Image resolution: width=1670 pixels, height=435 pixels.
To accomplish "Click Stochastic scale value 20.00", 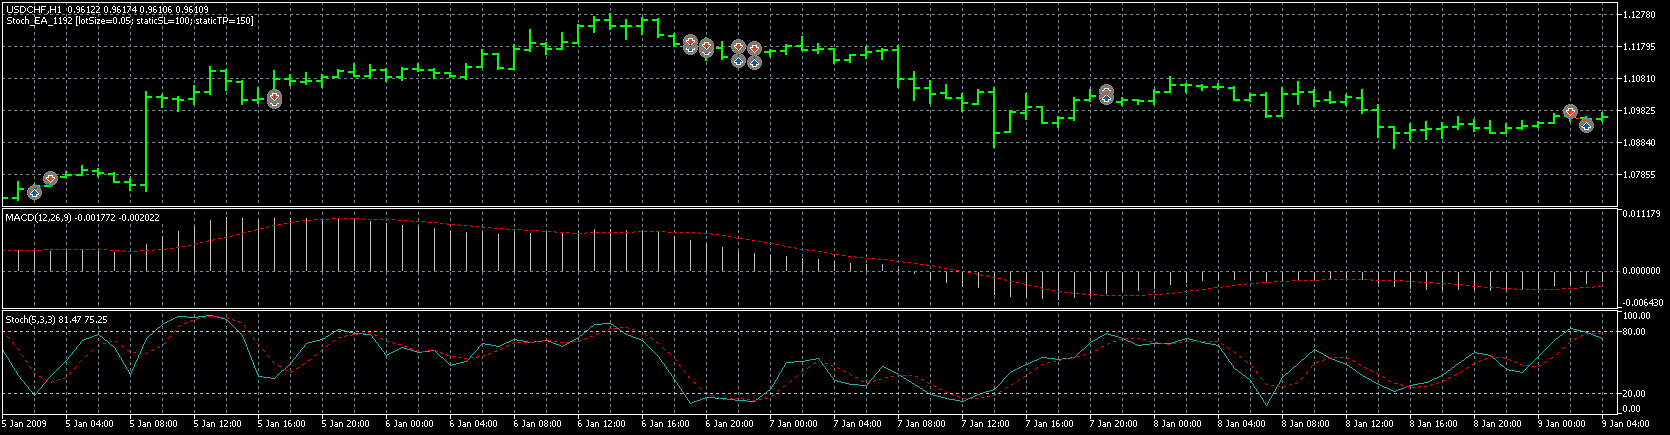I will click(x=1632, y=393).
